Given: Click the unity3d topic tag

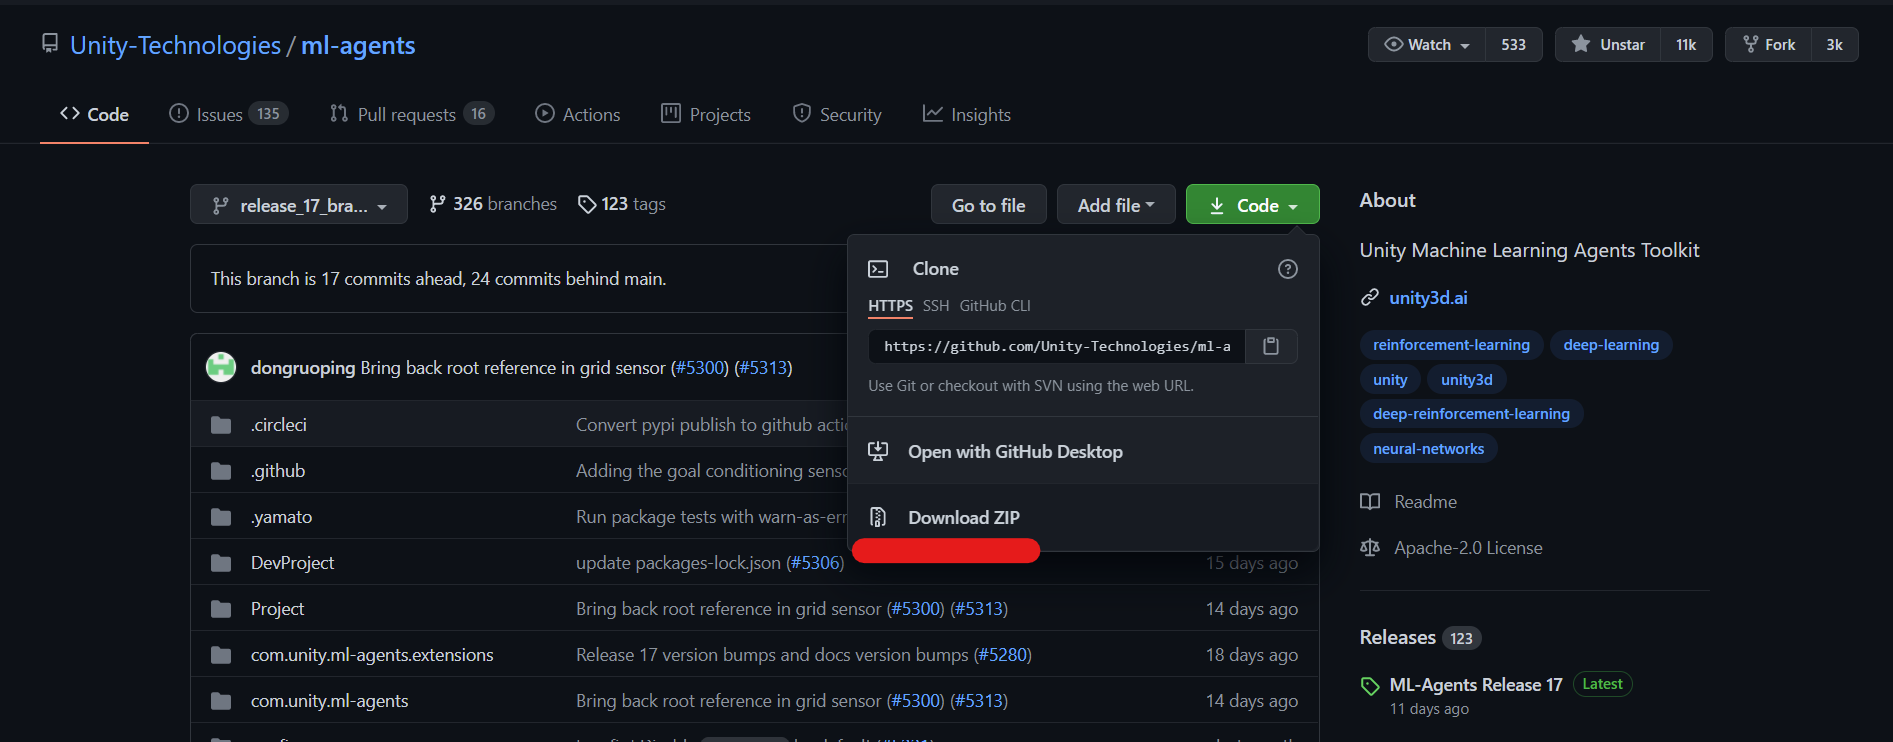Looking at the screenshot, I should tap(1466, 380).
